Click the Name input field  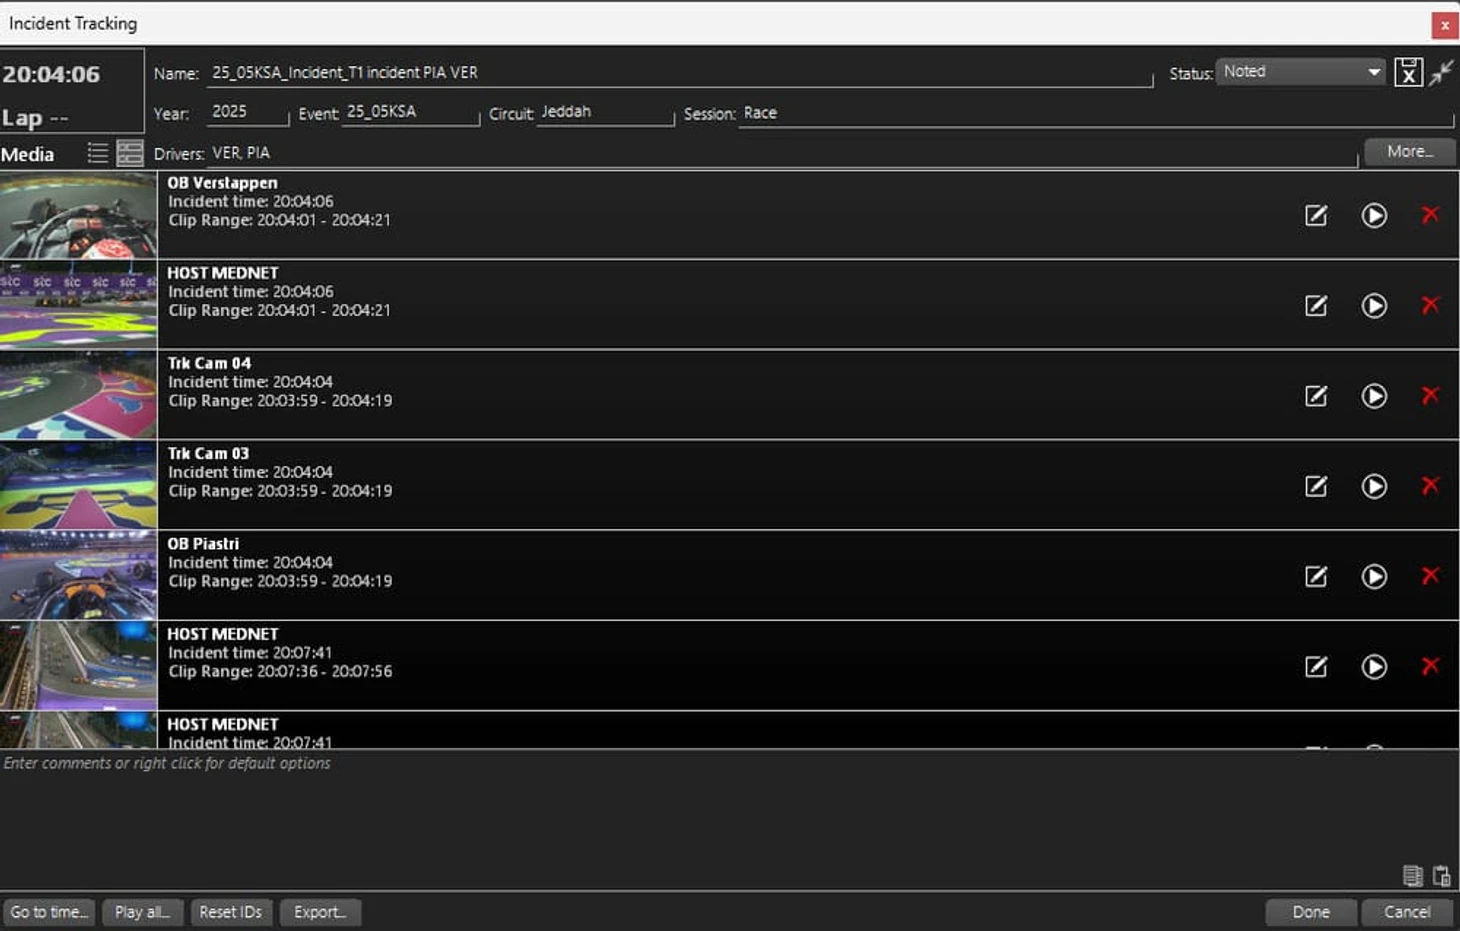[680, 73]
